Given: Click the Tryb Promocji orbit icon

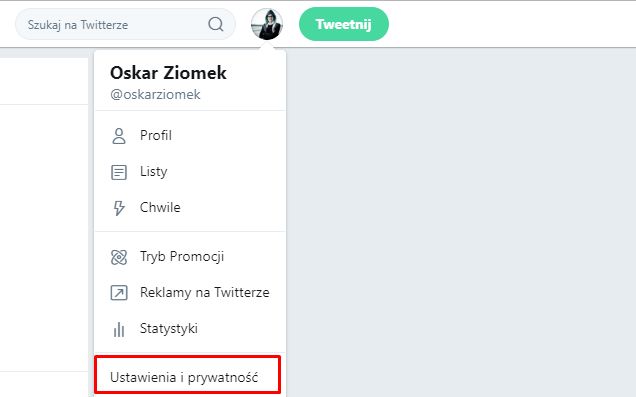Looking at the screenshot, I should tap(119, 257).
